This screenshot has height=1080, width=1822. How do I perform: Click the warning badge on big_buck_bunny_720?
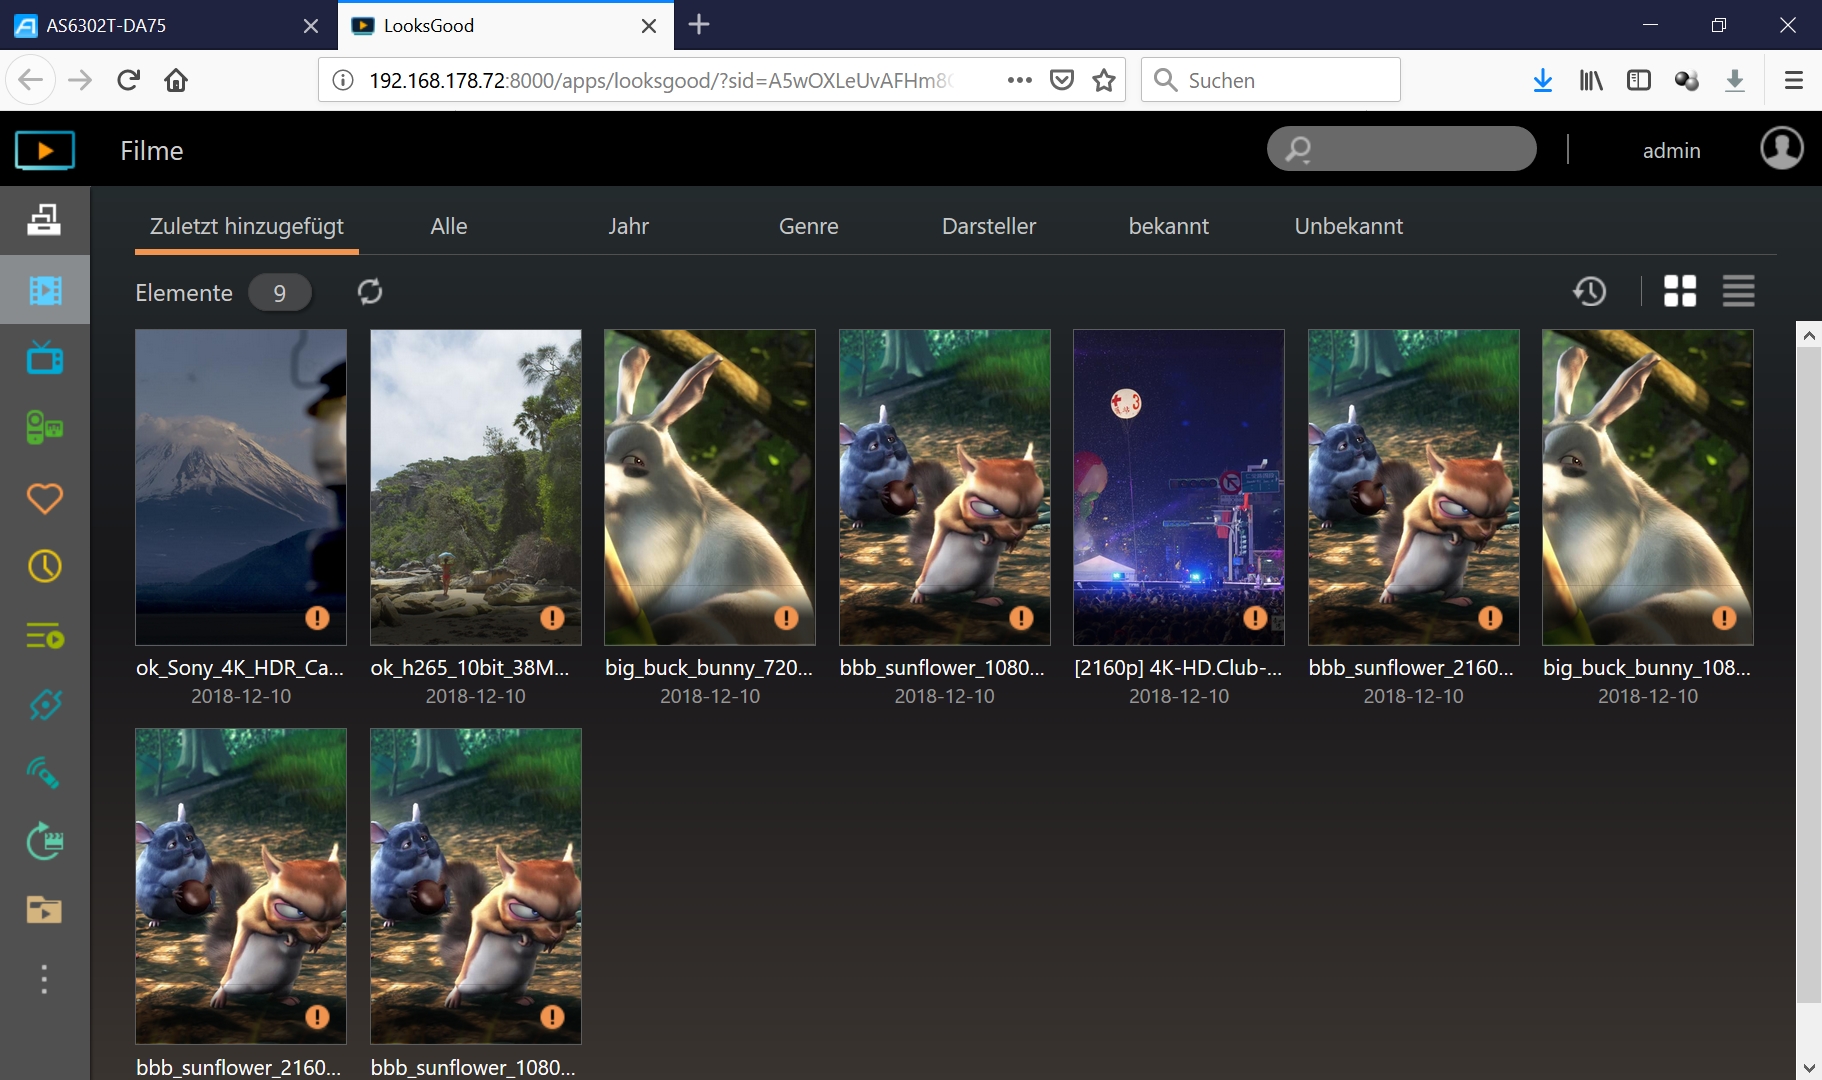786,618
